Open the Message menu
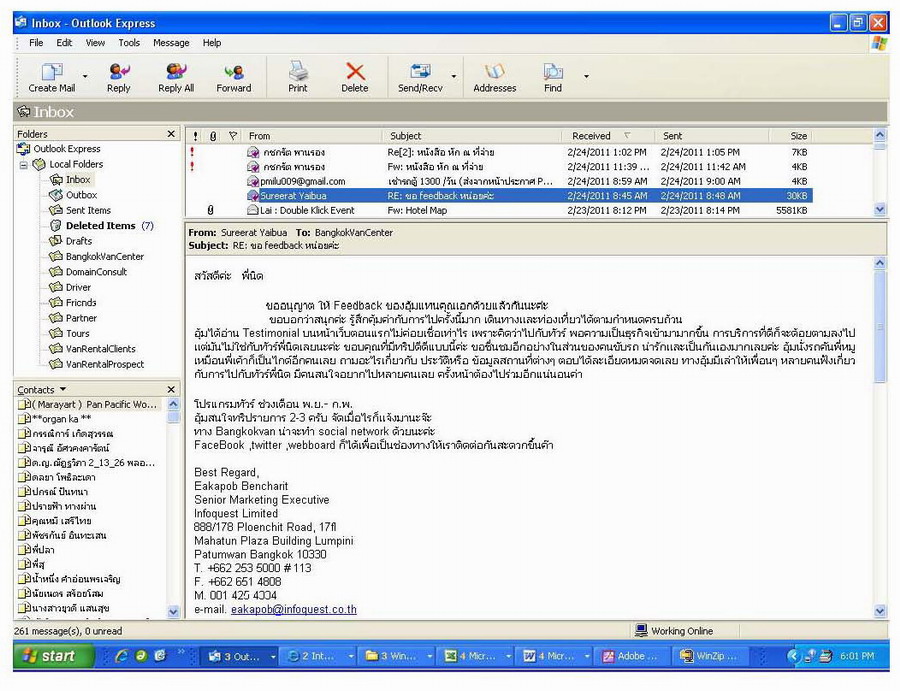900x691 pixels. [x=171, y=42]
